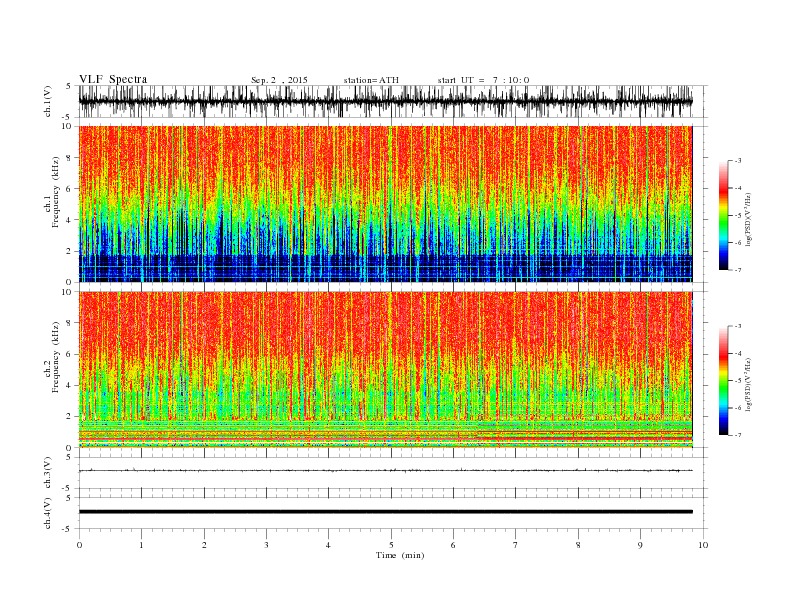Click the "-3" value on ch.1 color bar
The width and height of the screenshot is (792, 612).
[x=738, y=161]
